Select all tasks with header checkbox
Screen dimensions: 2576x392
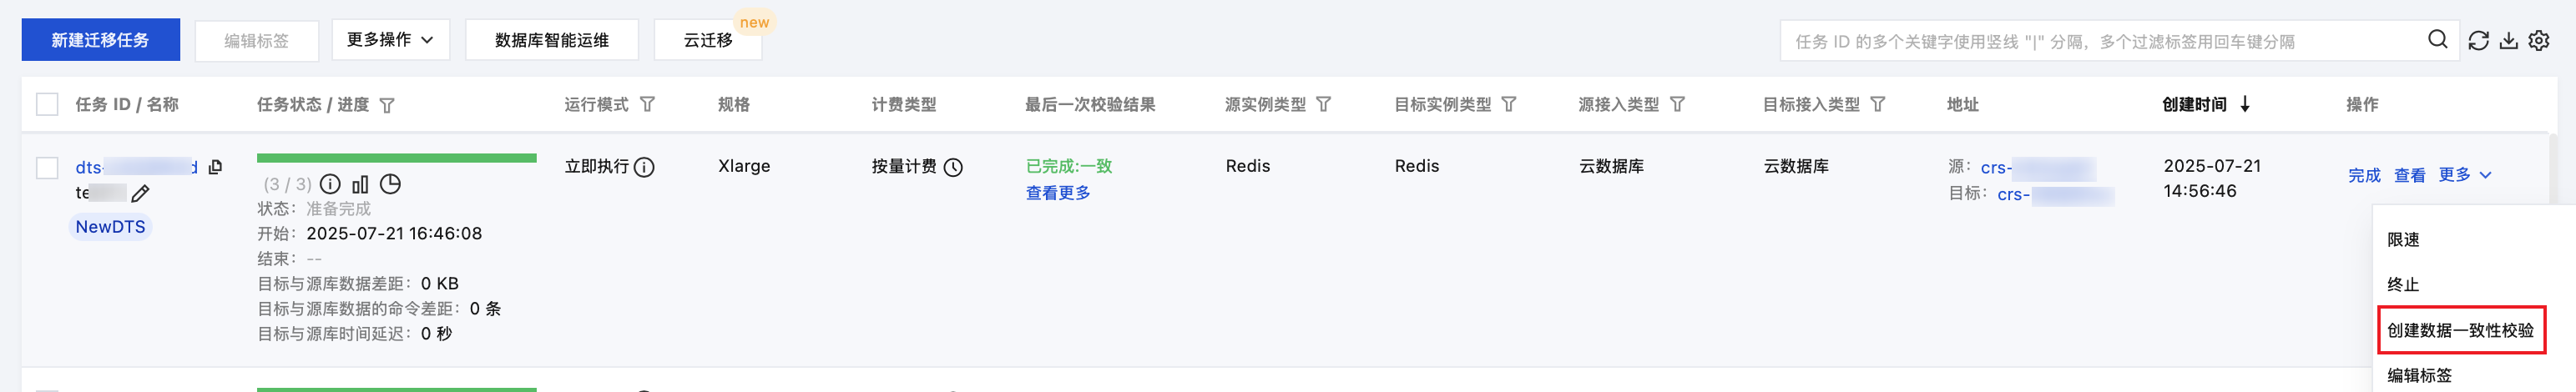(47, 104)
